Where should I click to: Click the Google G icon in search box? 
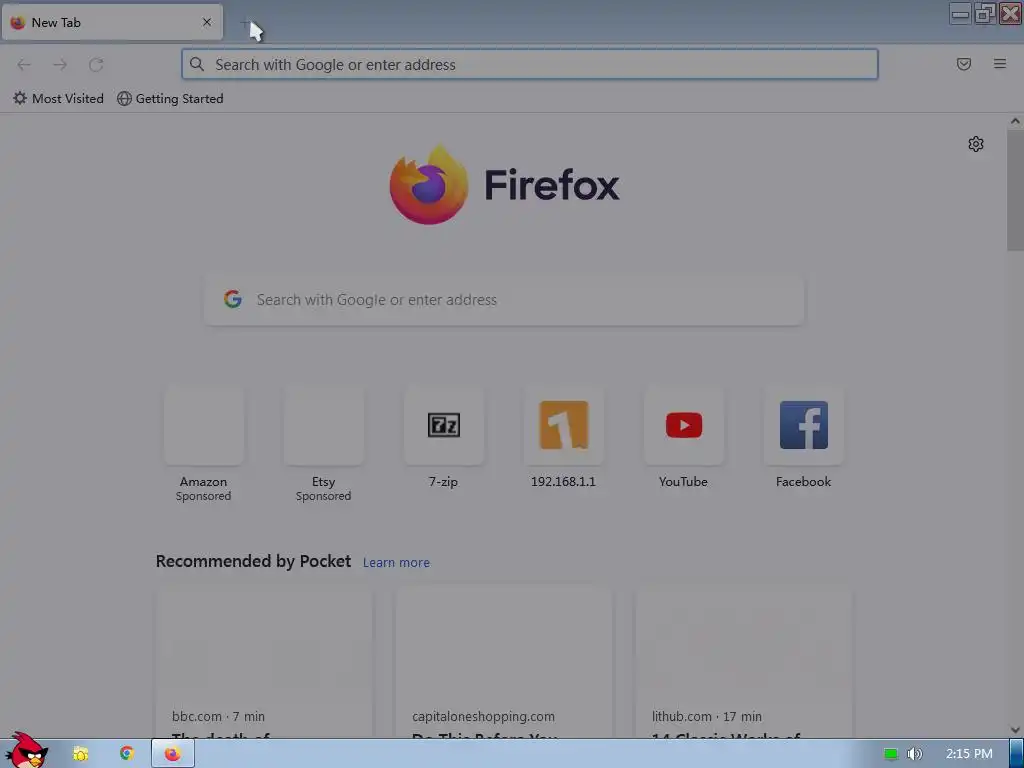tap(233, 299)
